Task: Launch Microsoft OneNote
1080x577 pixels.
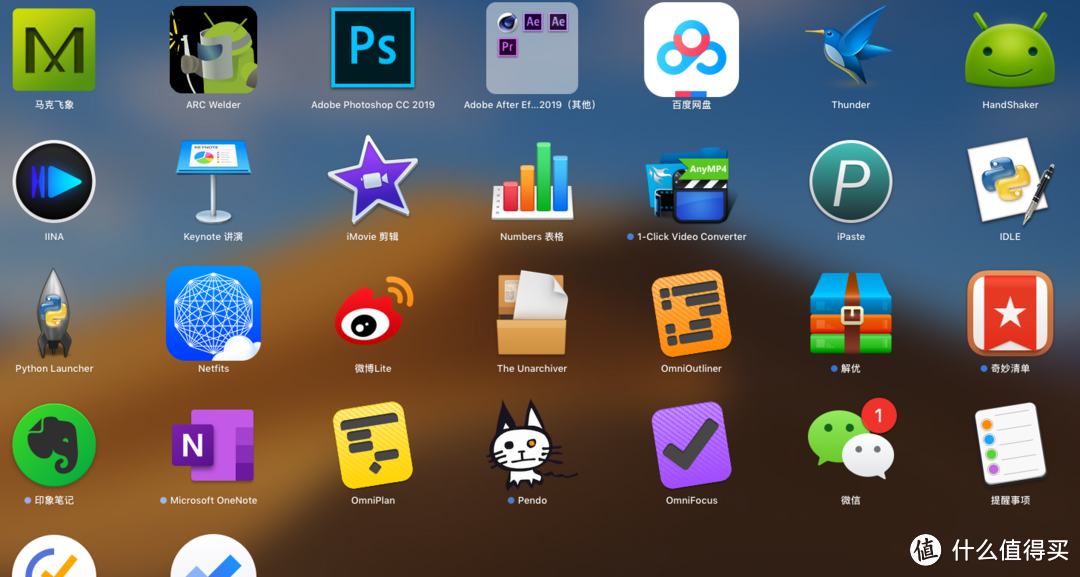Action: point(213,445)
